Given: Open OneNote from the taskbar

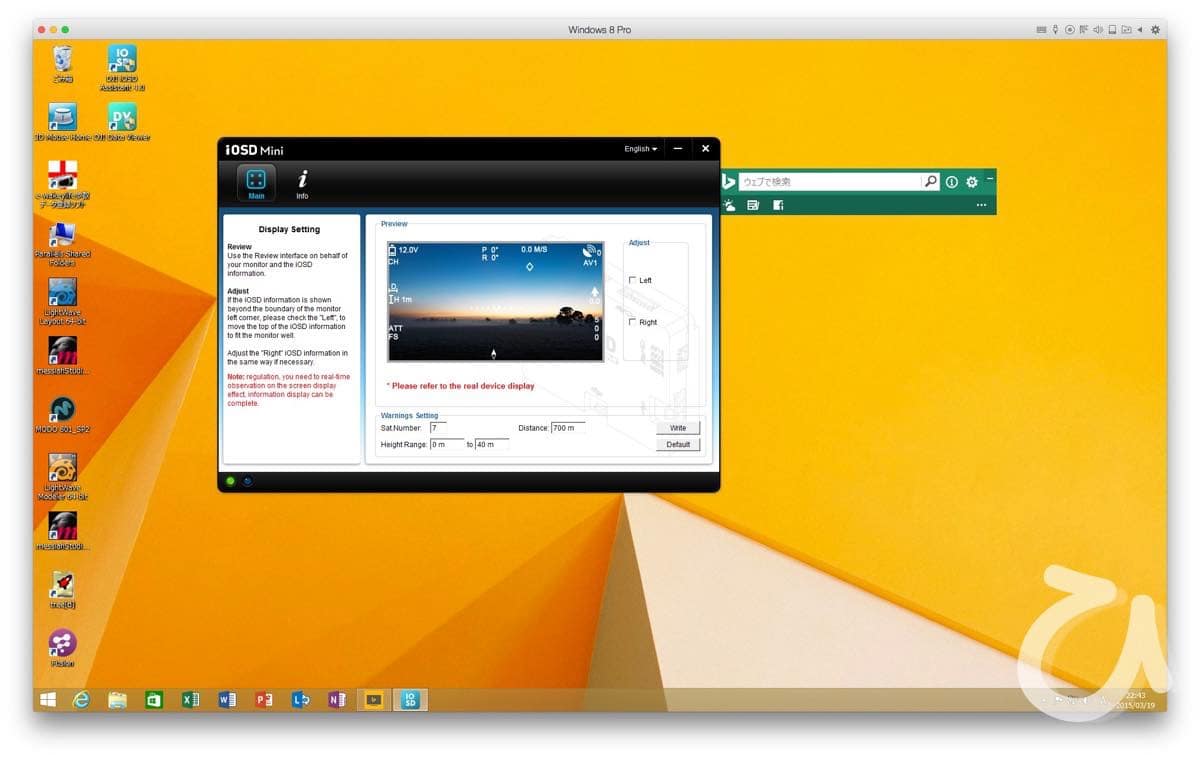Looking at the screenshot, I should coord(336,700).
